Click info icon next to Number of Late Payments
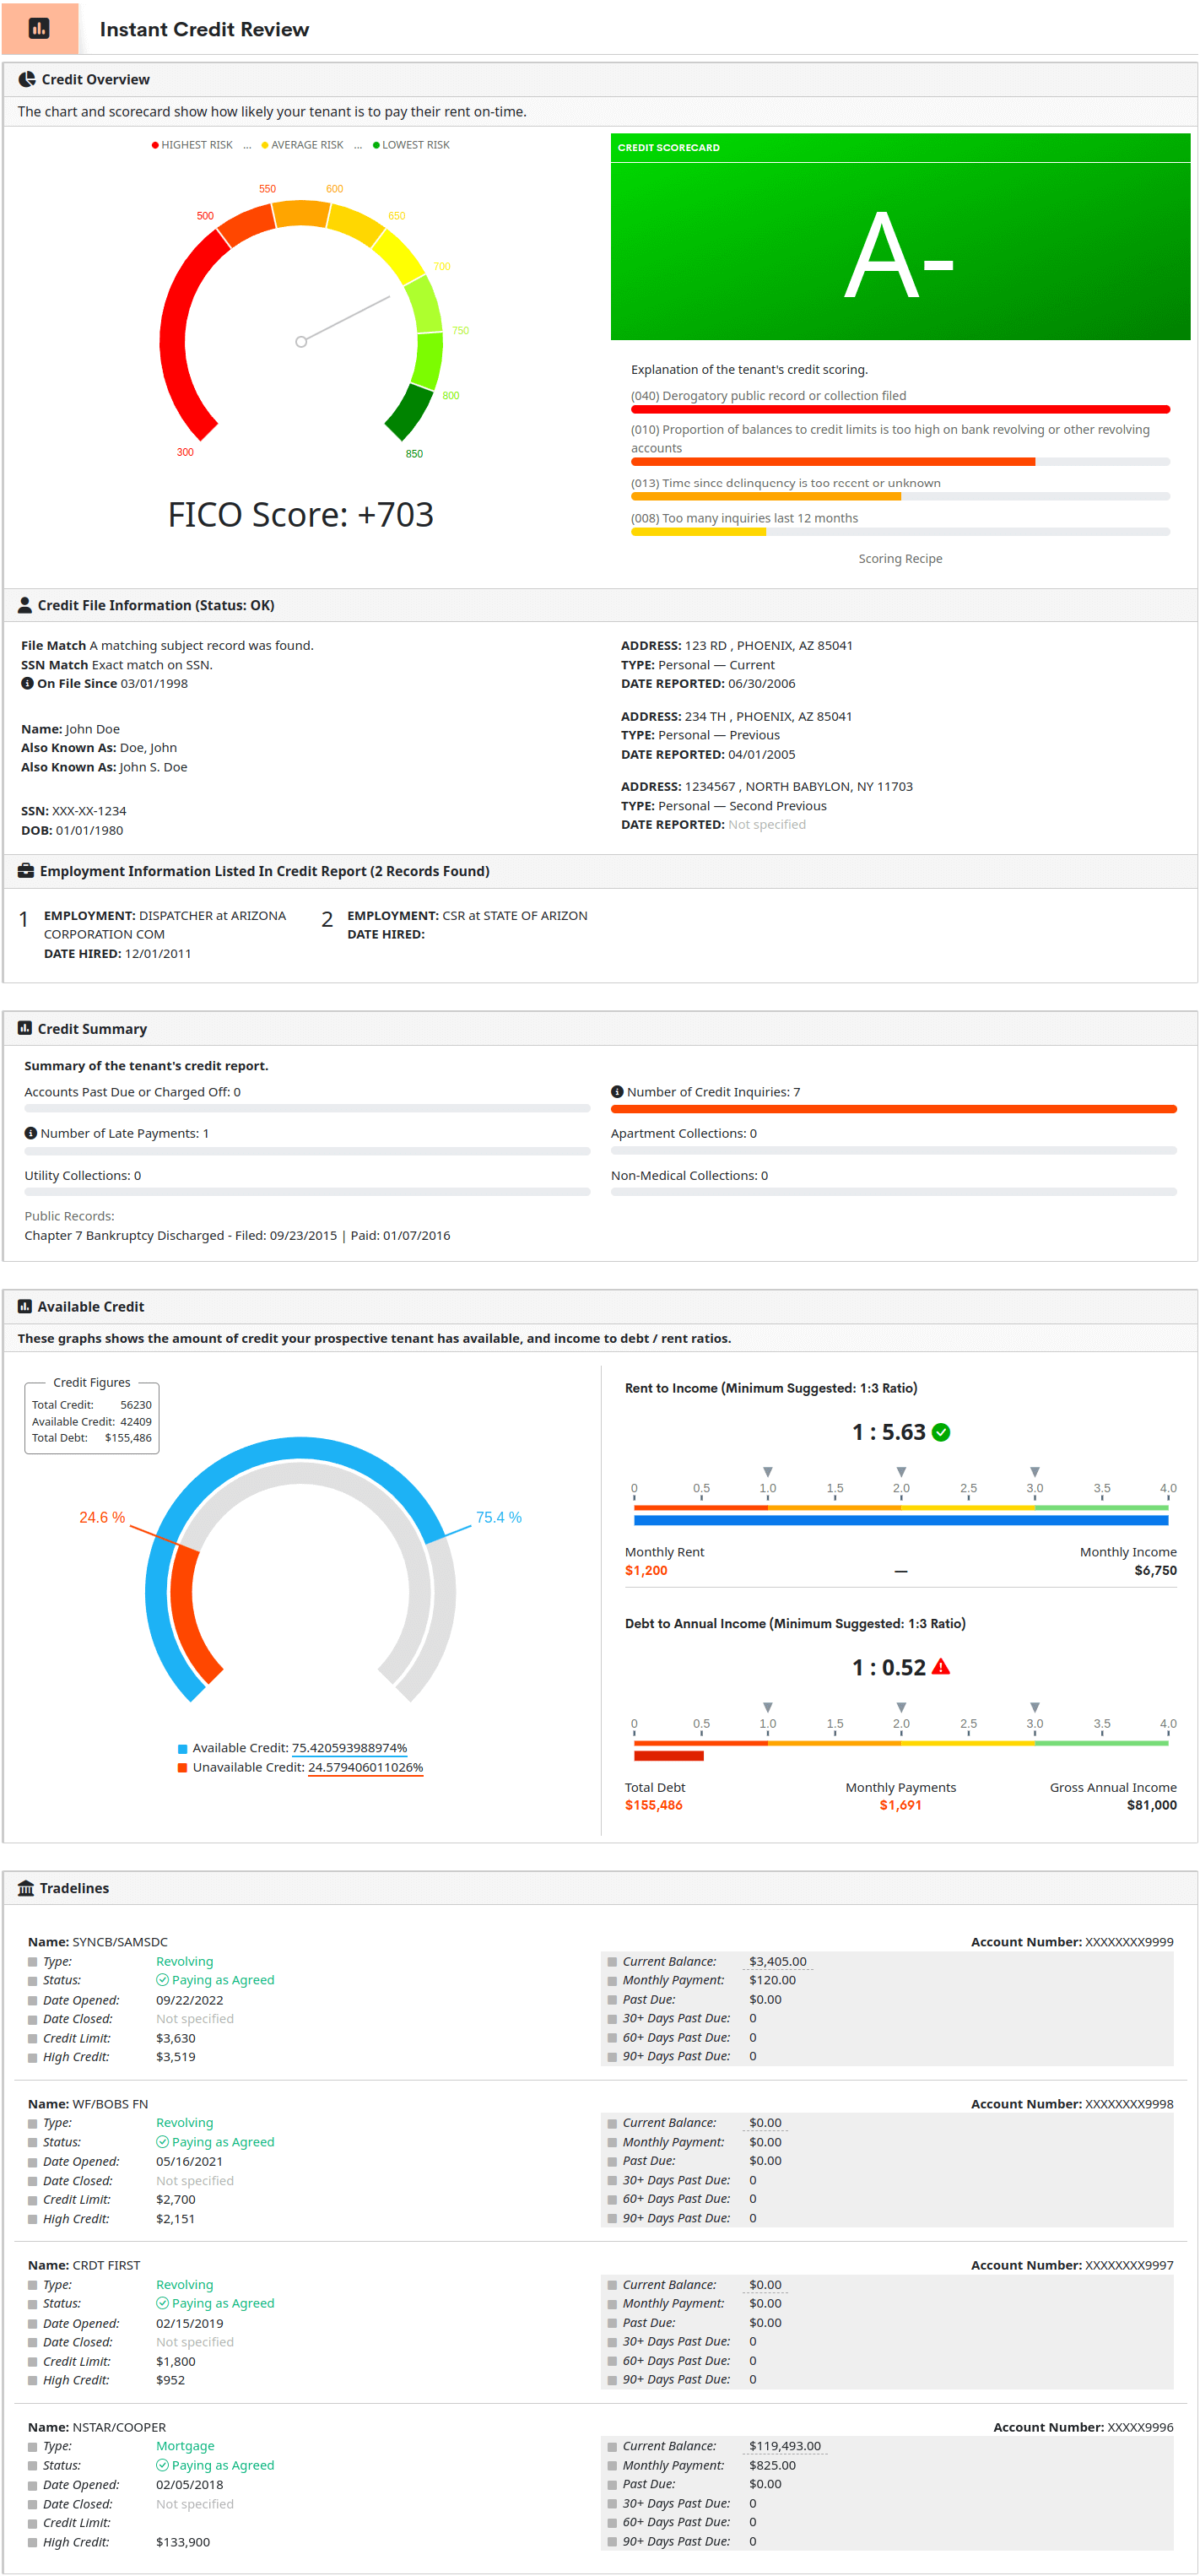The height and width of the screenshot is (2576, 1200). click(31, 1133)
